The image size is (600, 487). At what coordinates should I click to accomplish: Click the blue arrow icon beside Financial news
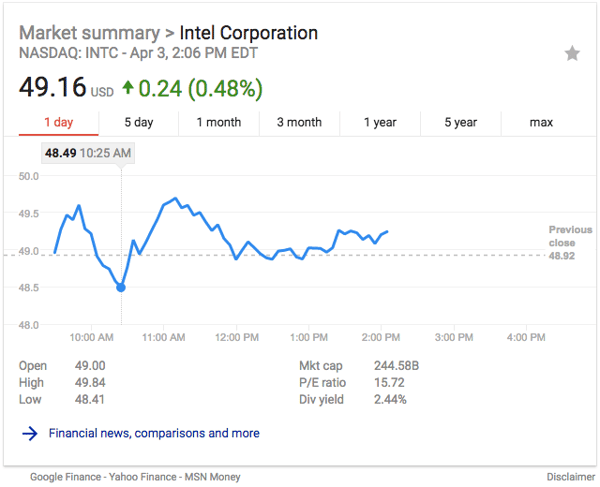click(x=30, y=433)
